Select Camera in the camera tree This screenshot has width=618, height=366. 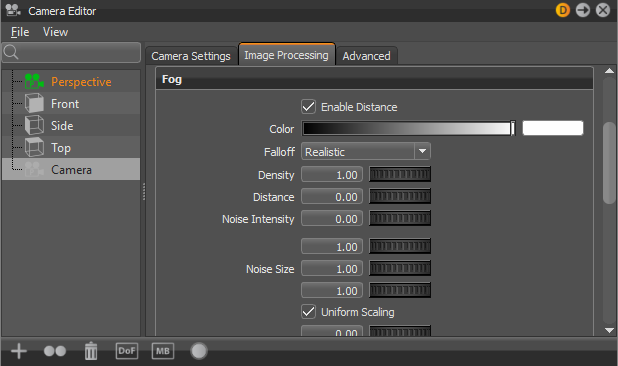point(71,170)
